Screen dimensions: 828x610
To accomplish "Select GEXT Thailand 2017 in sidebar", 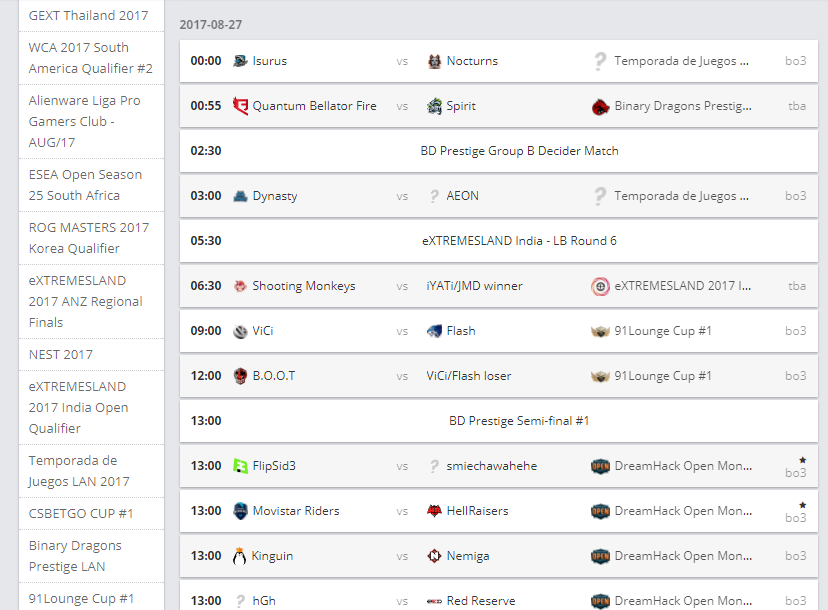I will tap(88, 16).
